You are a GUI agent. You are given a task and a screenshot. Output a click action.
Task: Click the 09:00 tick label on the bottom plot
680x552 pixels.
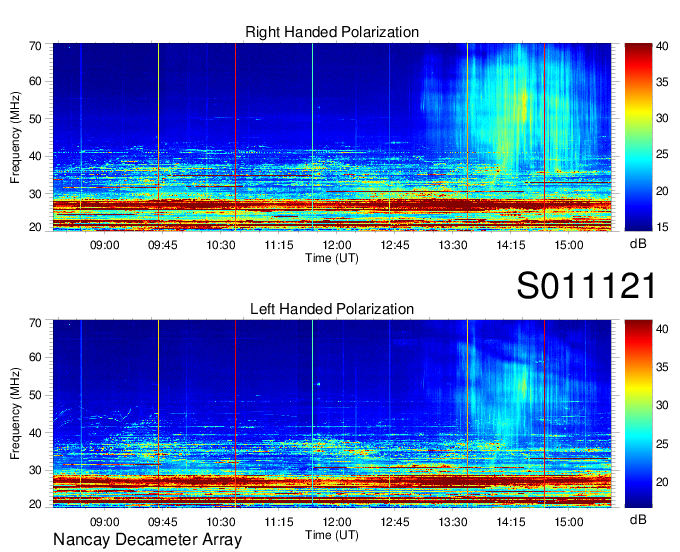[x=105, y=522]
